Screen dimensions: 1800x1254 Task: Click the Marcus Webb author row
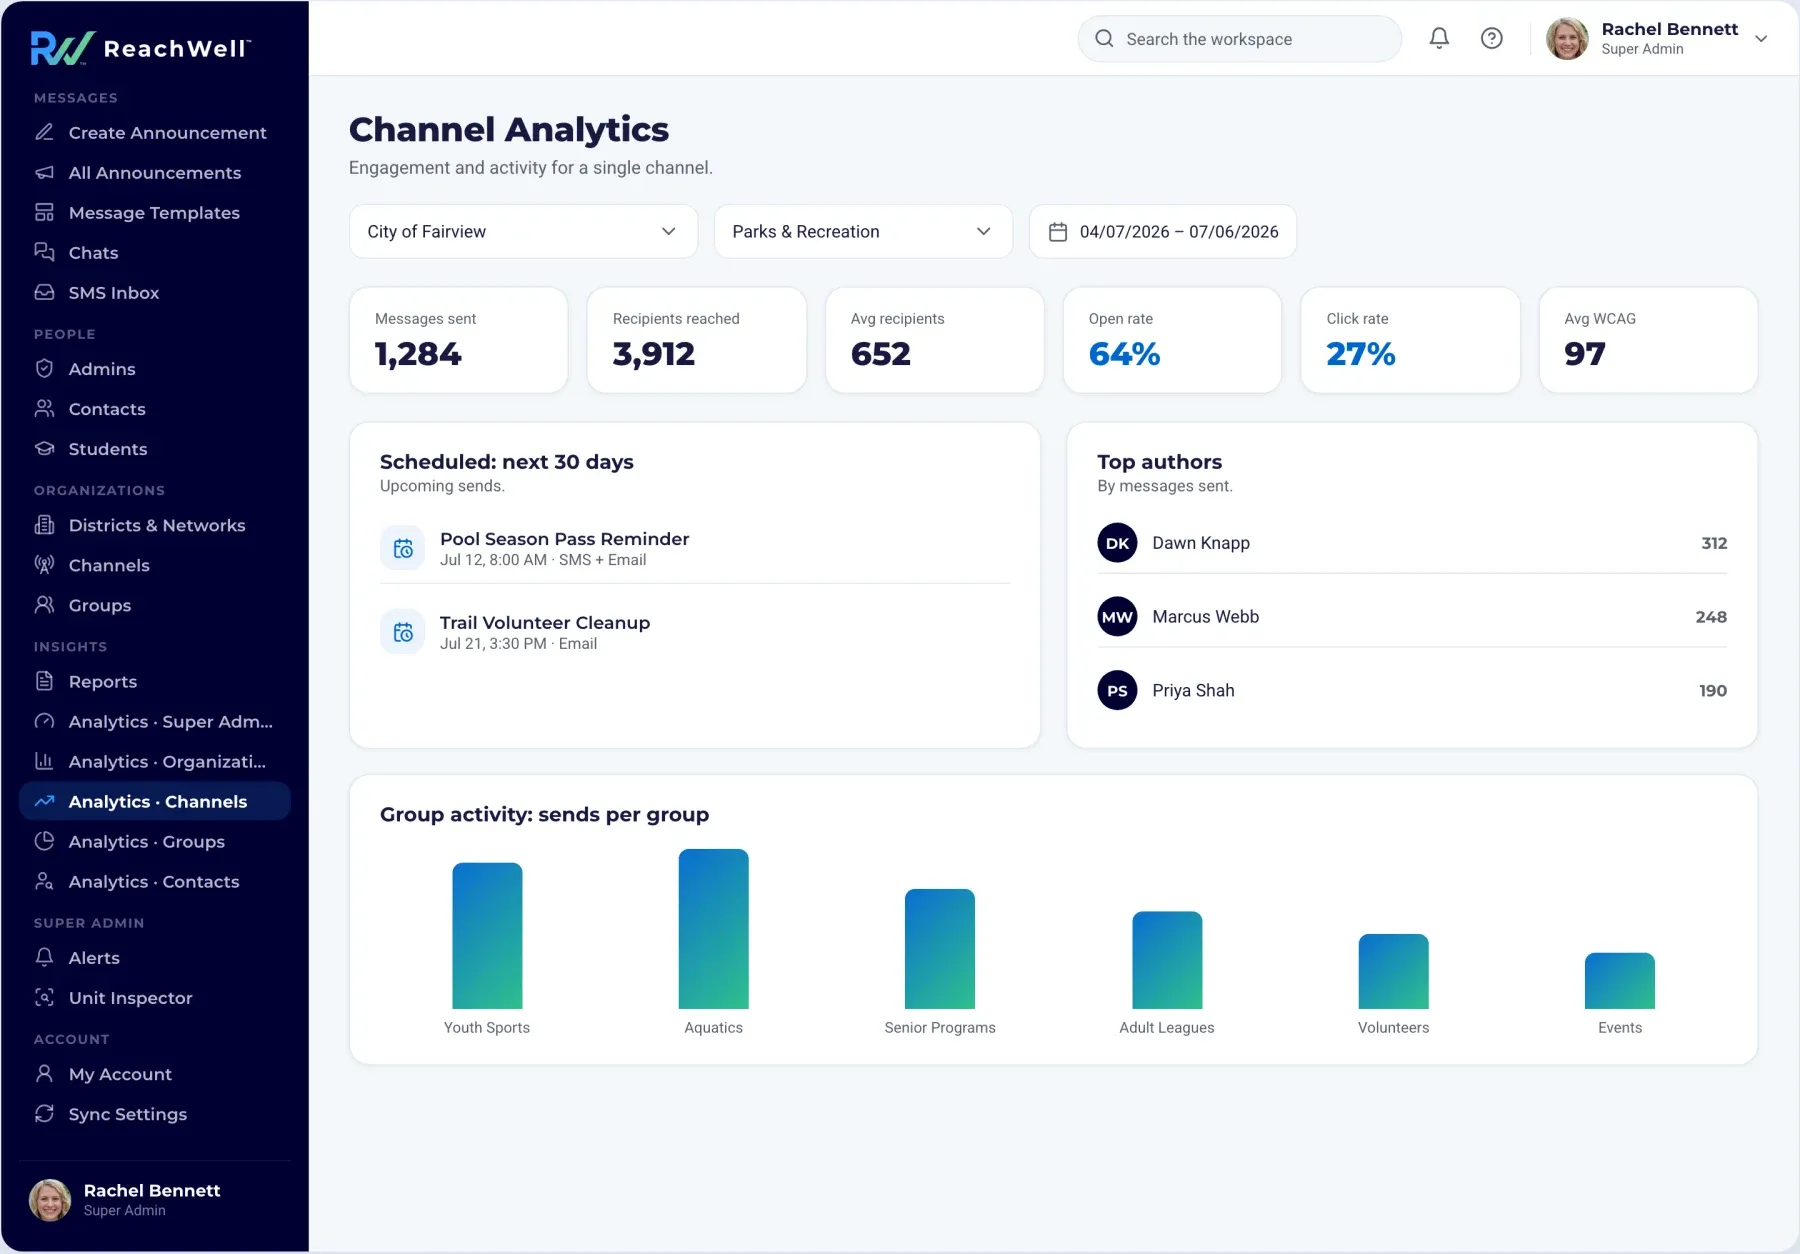(1412, 617)
